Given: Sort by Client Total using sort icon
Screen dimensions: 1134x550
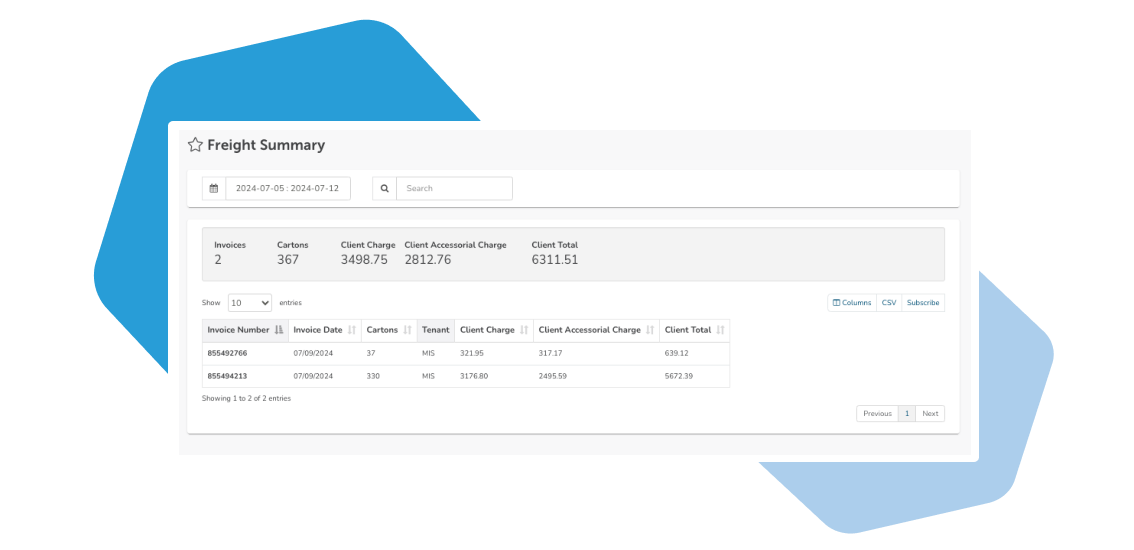Looking at the screenshot, I should pos(720,330).
